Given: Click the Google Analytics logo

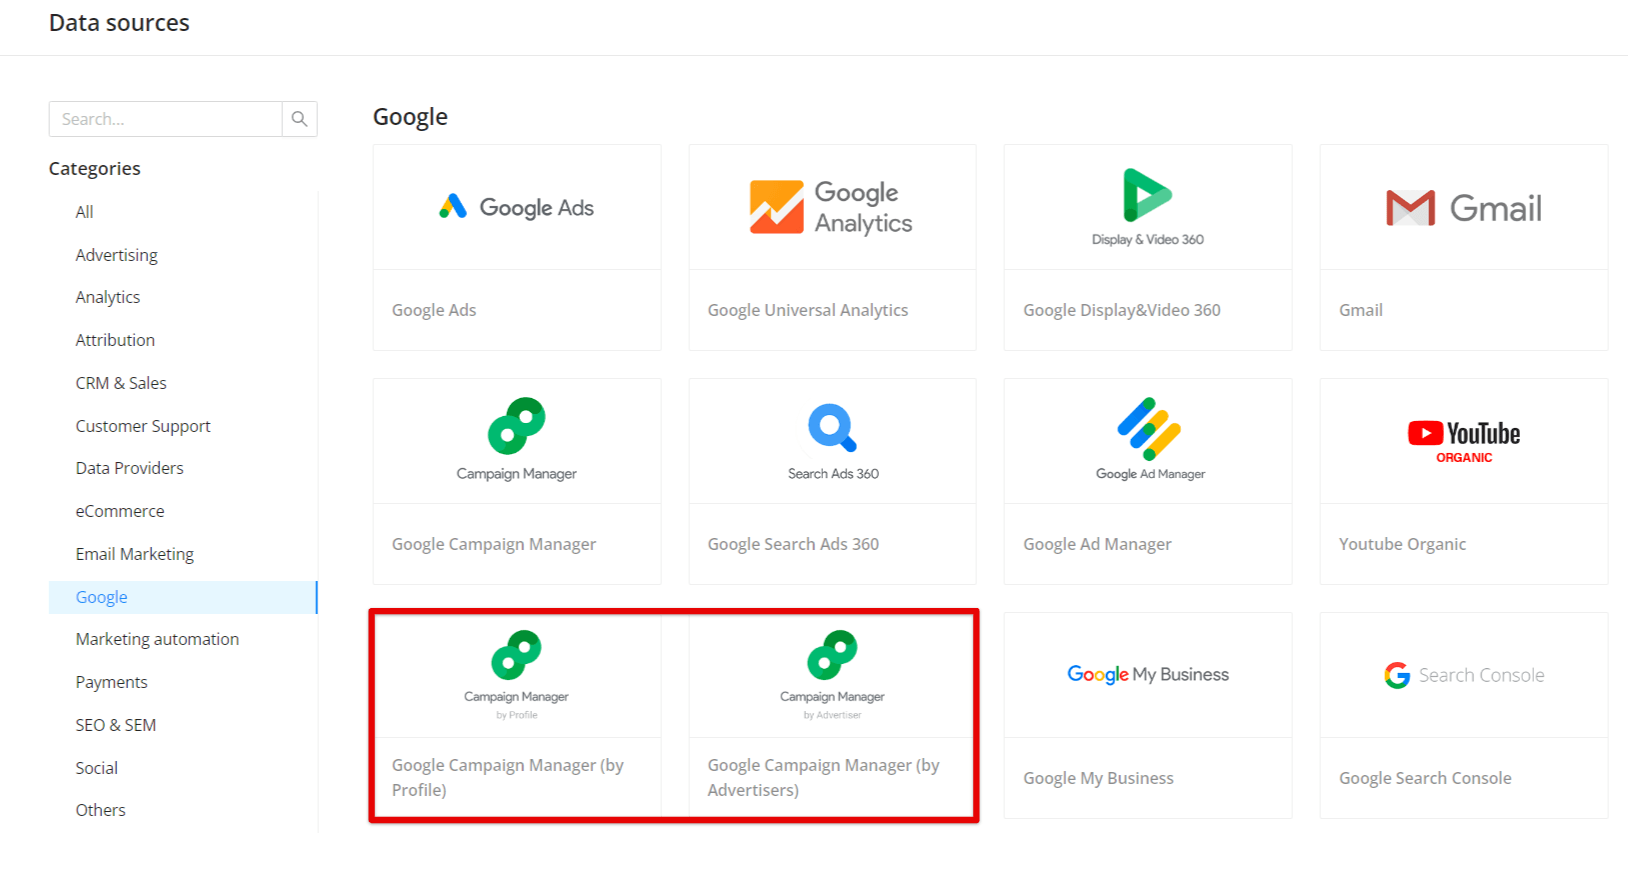Looking at the screenshot, I should point(831,207).
